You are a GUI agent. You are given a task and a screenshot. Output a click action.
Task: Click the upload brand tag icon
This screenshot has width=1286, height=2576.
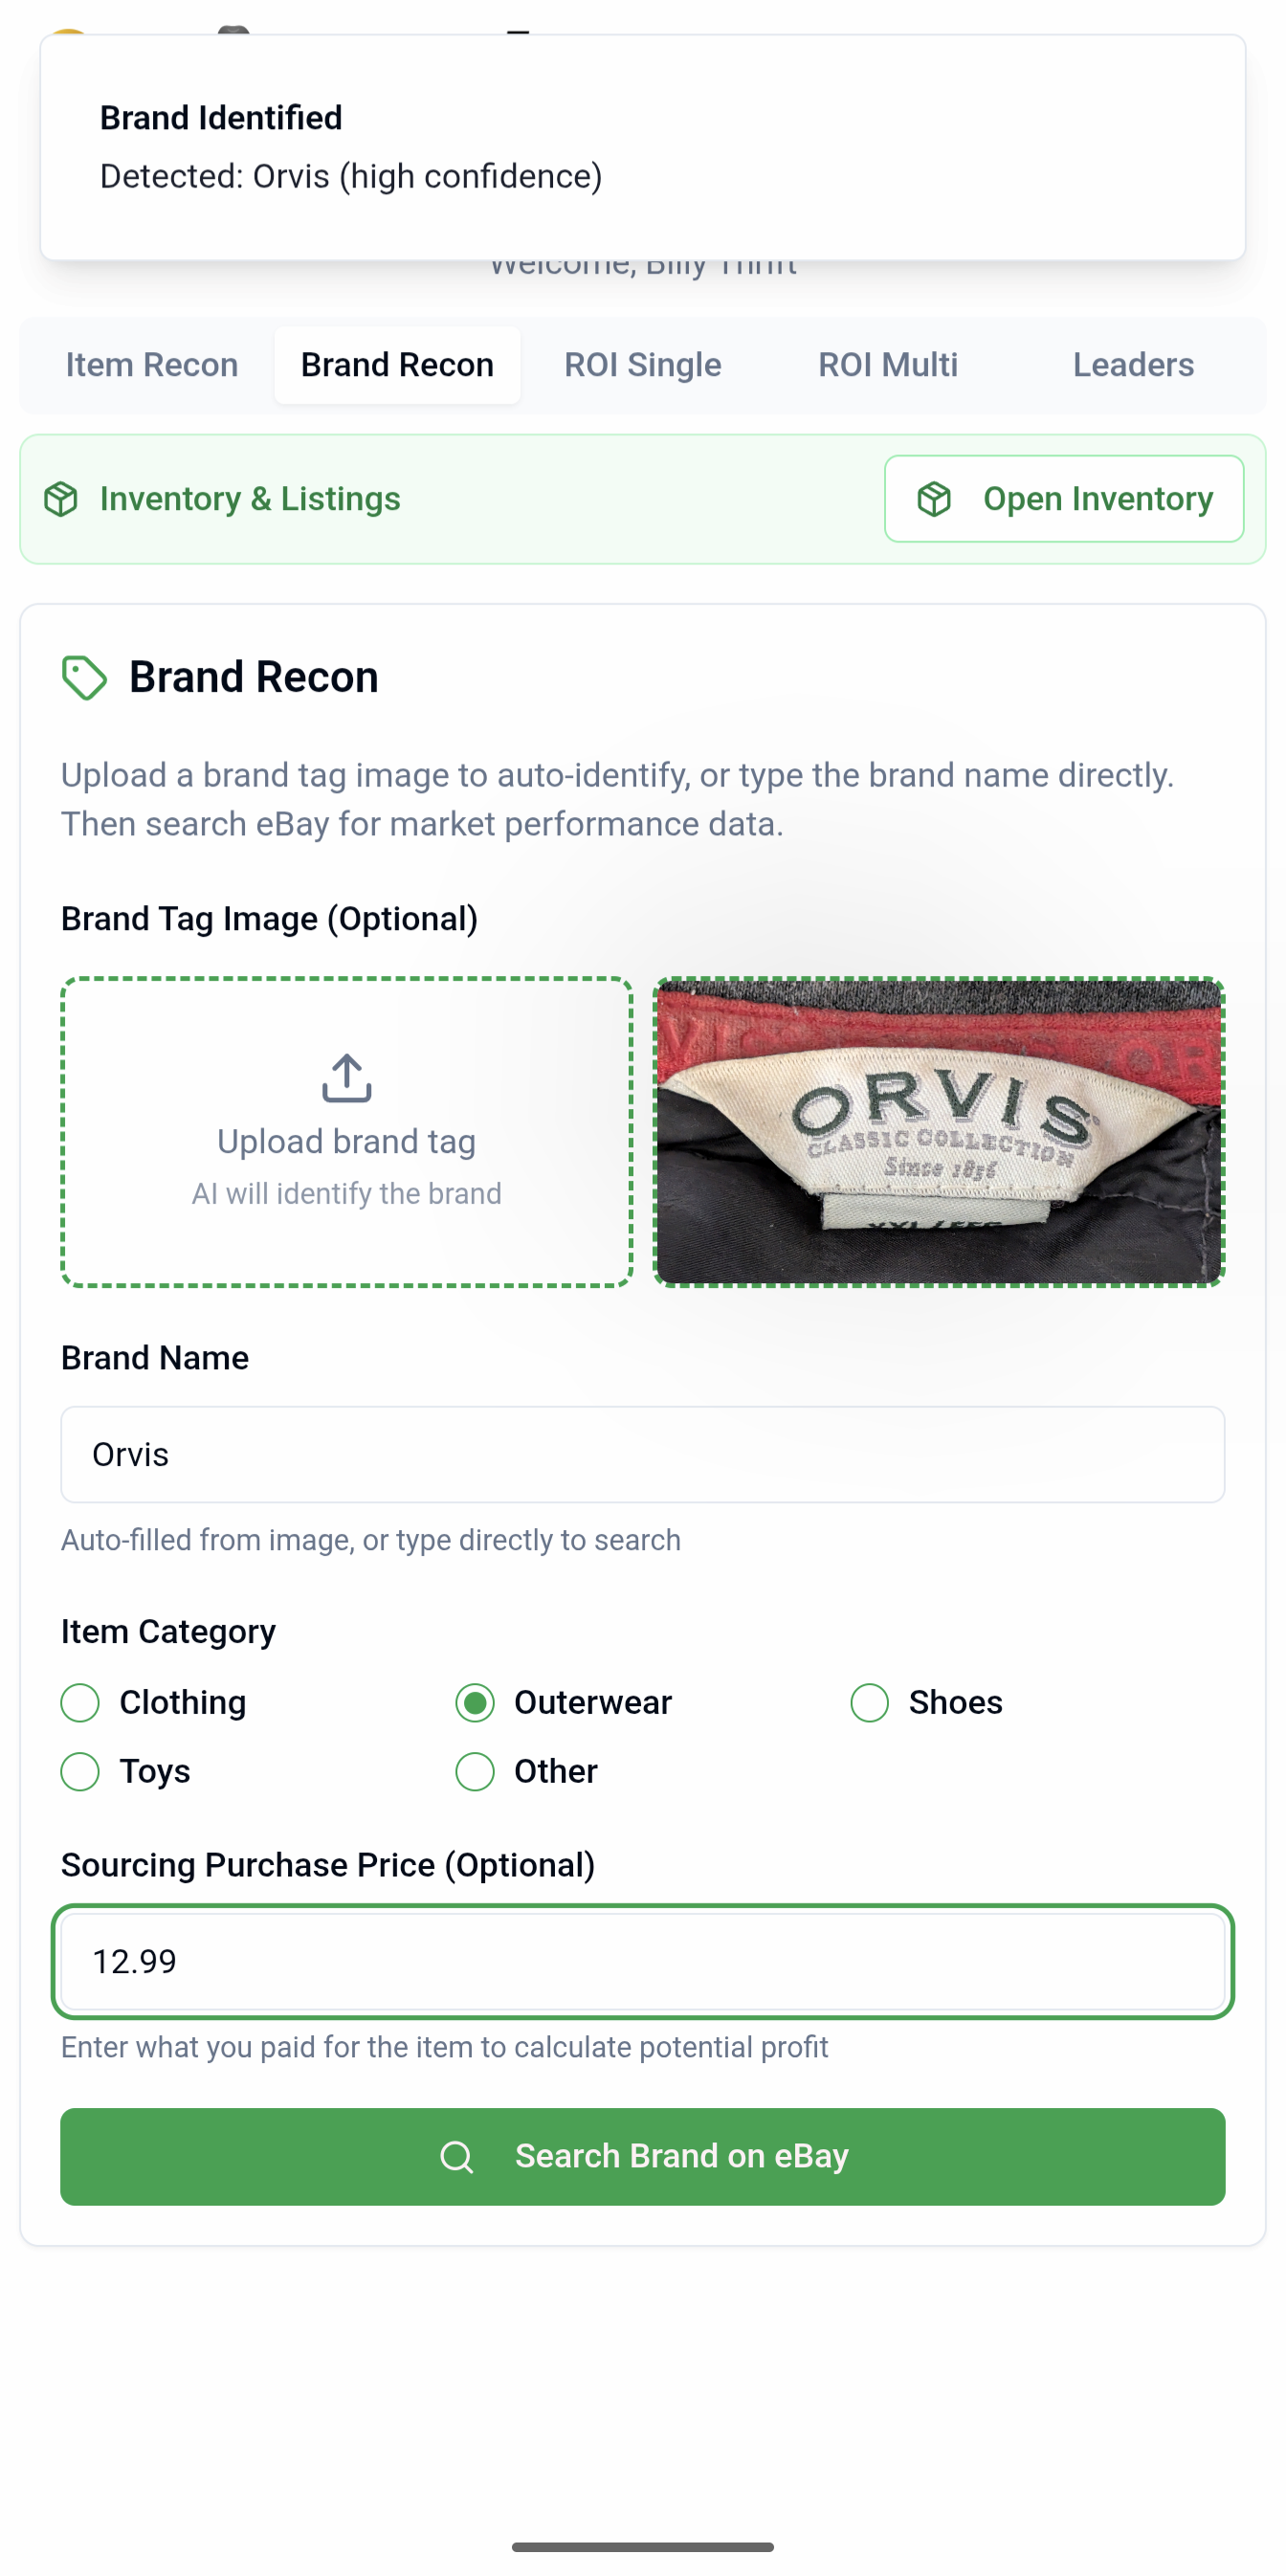346,1078
